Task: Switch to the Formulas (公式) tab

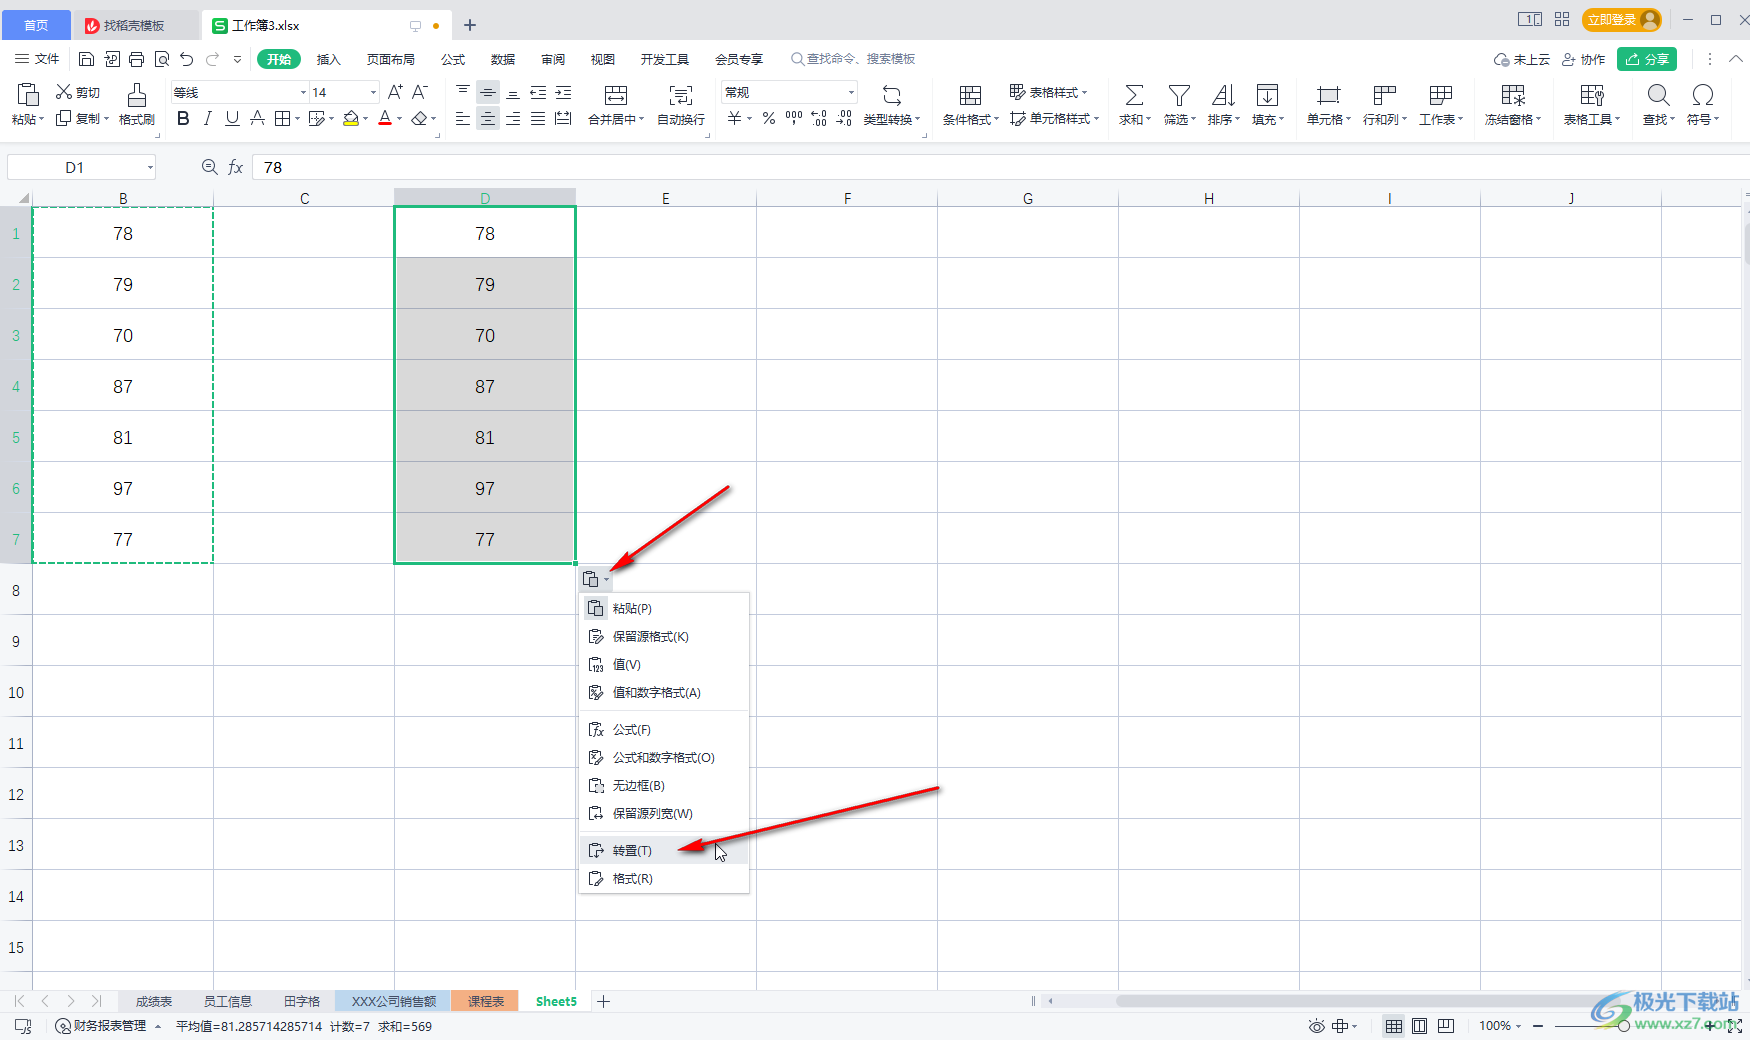Action: pyautogui.click(x=453, y=59)
